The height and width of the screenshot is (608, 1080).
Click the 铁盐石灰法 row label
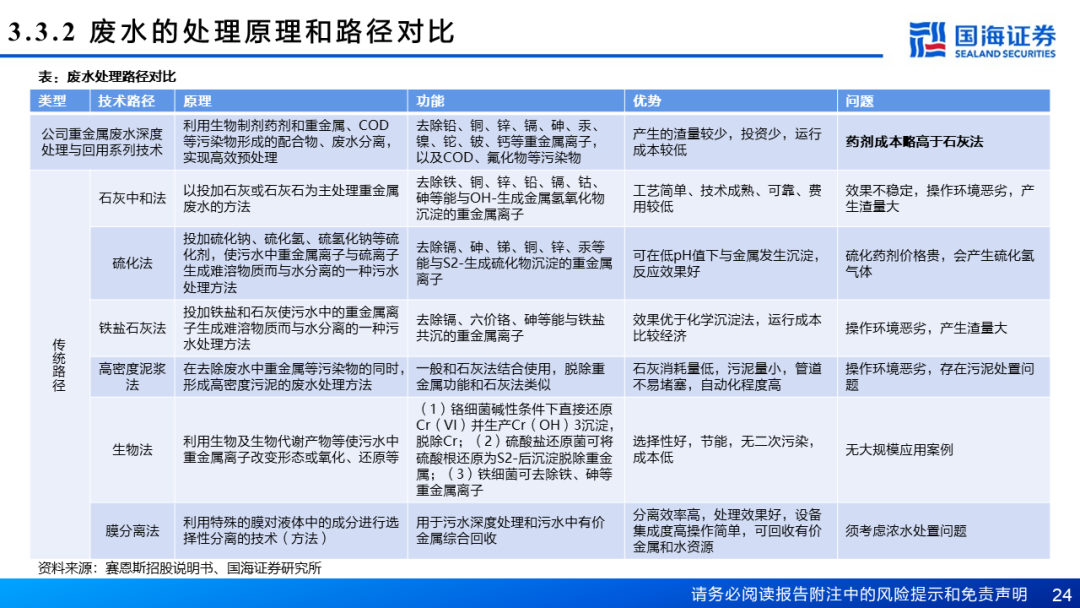[132, 328]
